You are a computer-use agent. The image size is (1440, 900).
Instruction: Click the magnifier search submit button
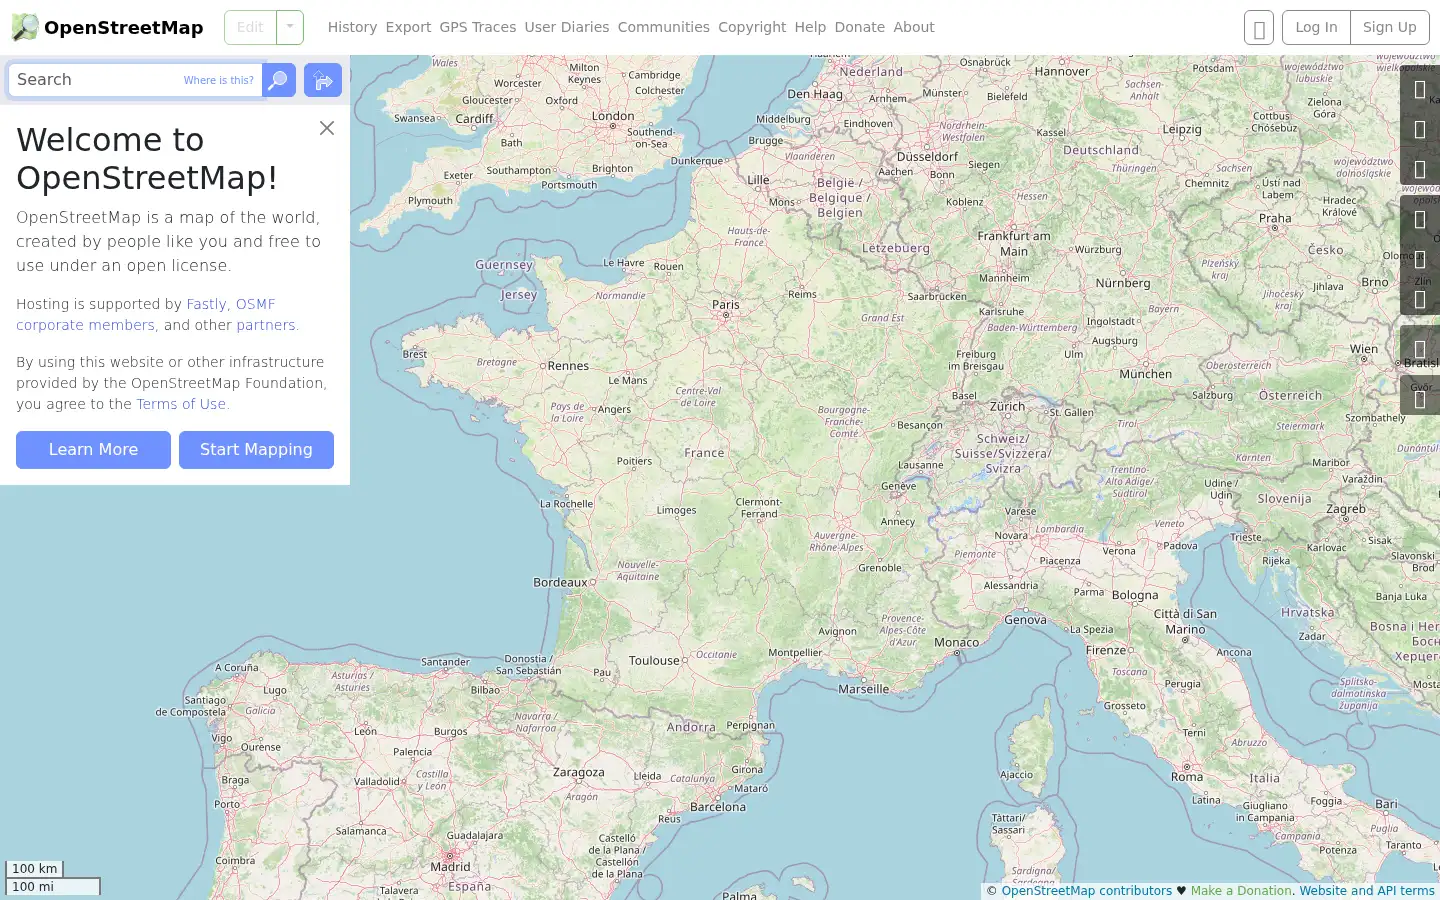click(x=279, y=80)
